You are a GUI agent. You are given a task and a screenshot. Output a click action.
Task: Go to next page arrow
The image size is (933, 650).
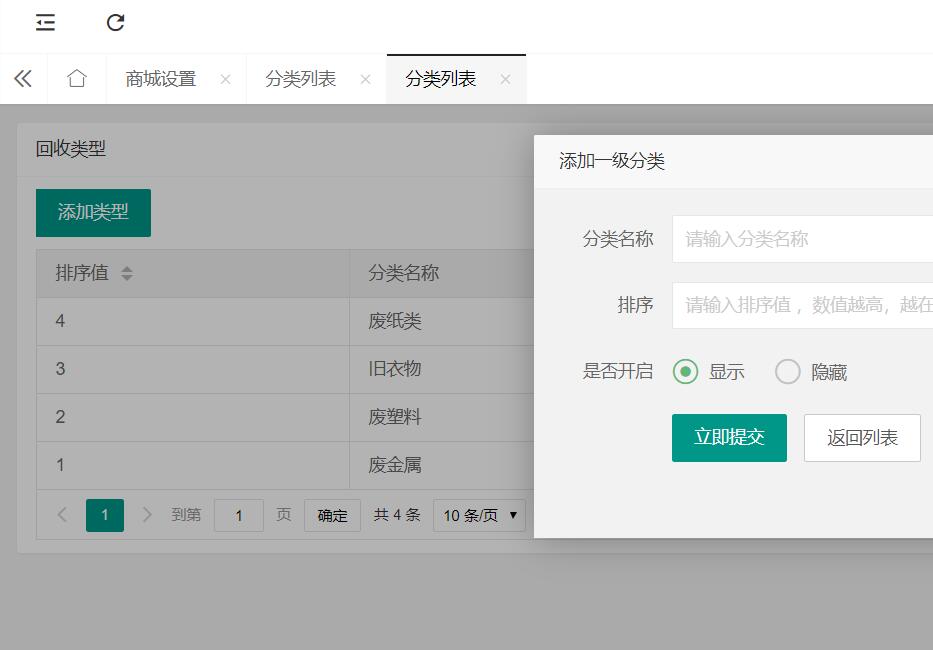[x=147, y=515]
